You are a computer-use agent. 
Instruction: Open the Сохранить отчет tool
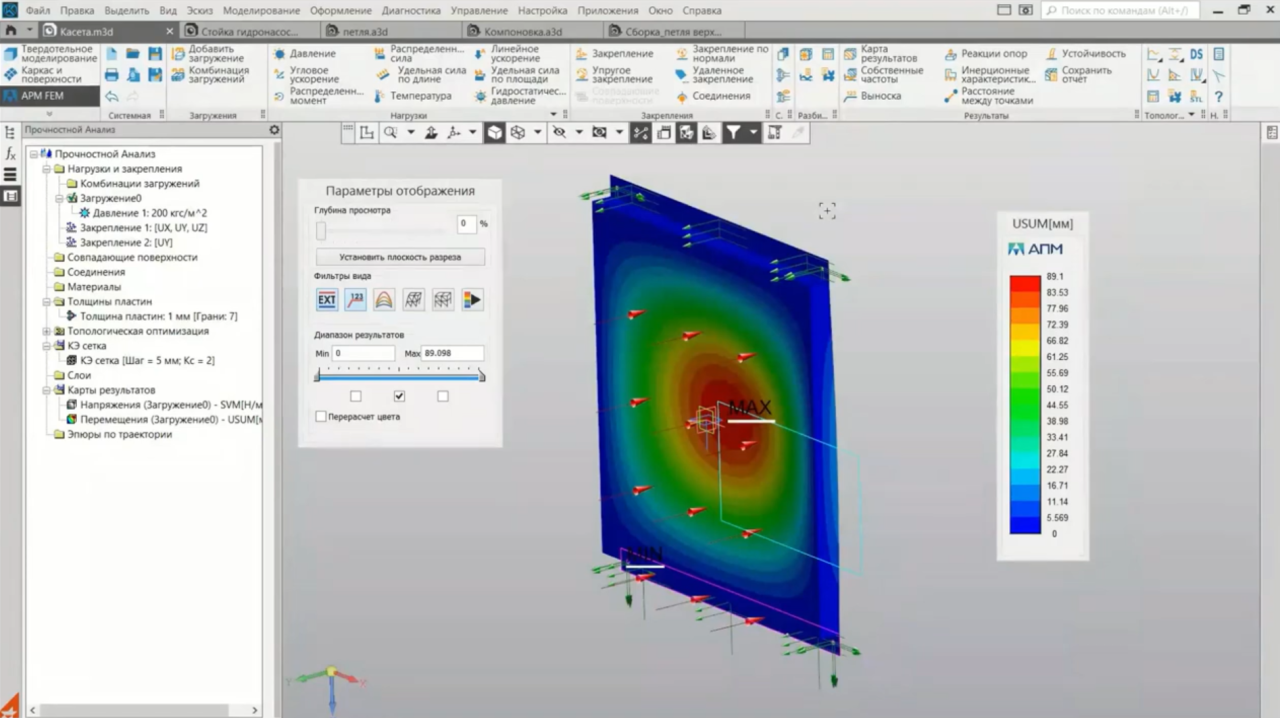pos(1087,73)
